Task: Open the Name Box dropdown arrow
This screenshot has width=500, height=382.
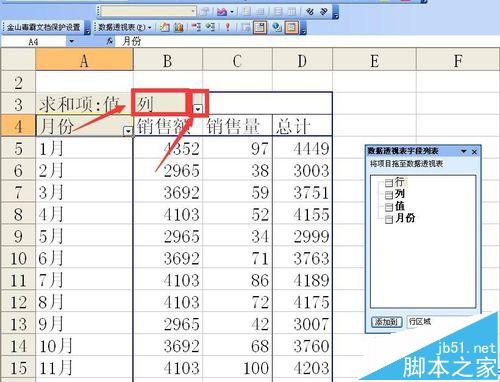Action: [x=71, y=42]
